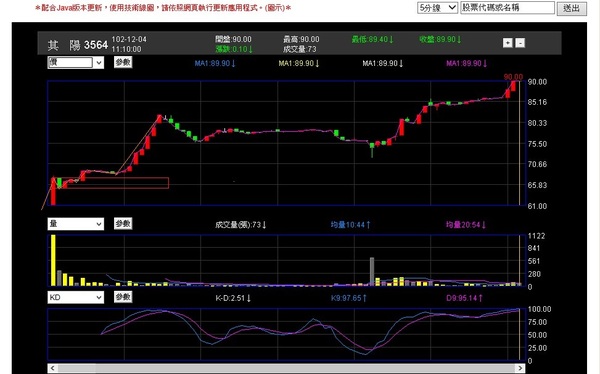Click the minus zoom-out button in header

[x=520, y=43]
